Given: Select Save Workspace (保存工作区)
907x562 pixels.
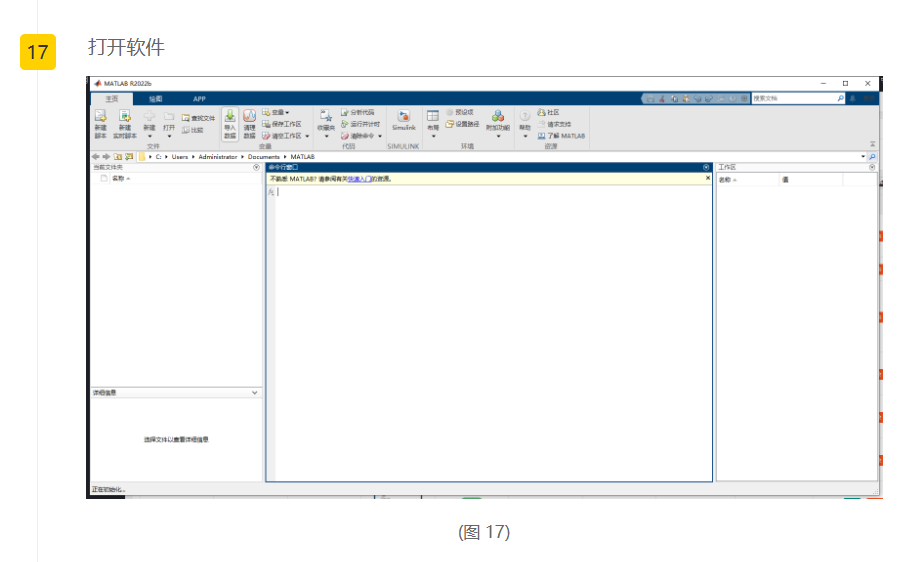Looking at the screenshot, I should (282, 124).
